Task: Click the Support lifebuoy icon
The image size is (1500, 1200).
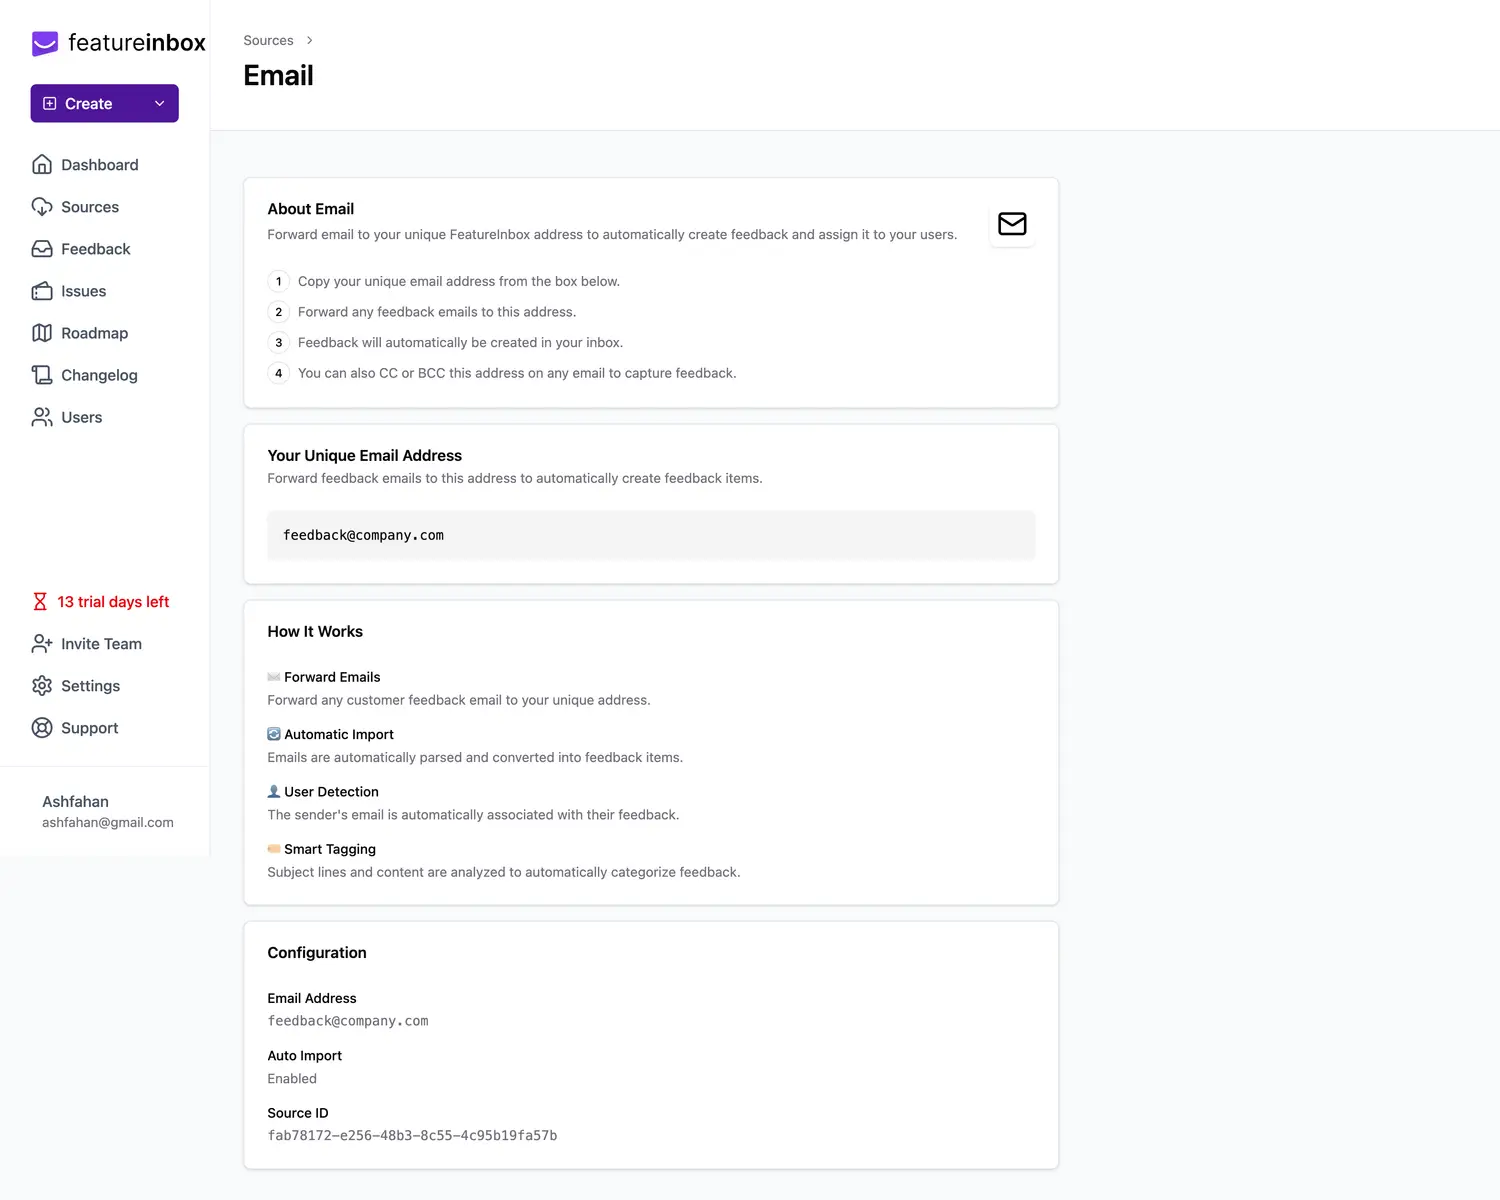Action: coord(42,728)
